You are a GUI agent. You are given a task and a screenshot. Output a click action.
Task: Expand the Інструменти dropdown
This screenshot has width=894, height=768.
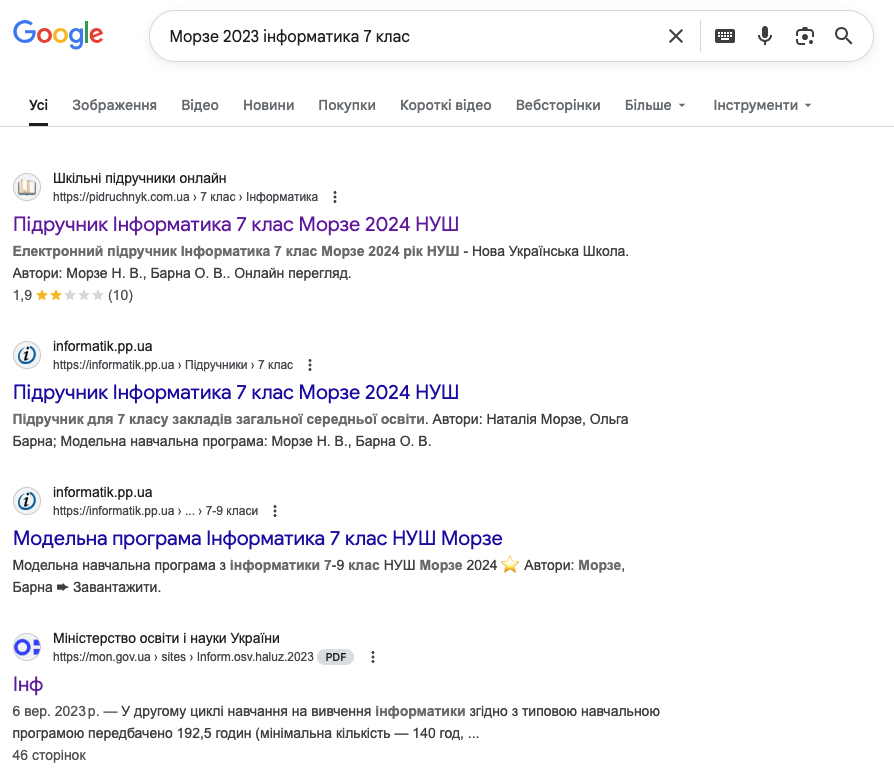pyautogui.click(x=762, y=105)
